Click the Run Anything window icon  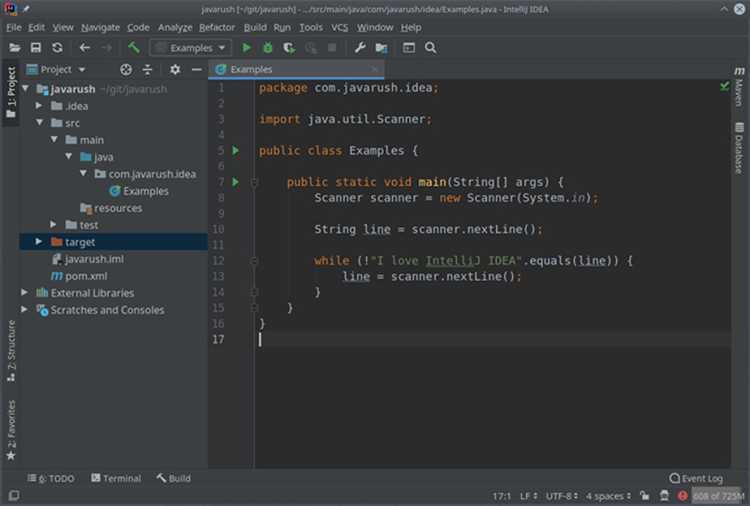click(409, 48)
